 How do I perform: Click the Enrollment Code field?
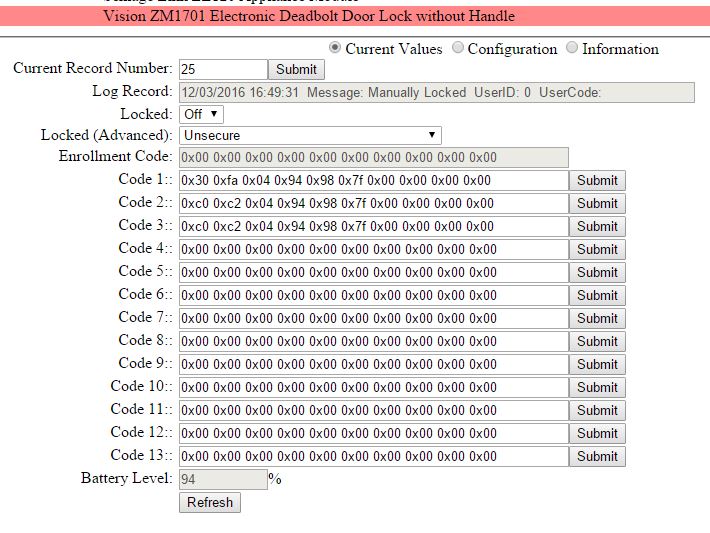pyautogui.click(x=374, y=157)
